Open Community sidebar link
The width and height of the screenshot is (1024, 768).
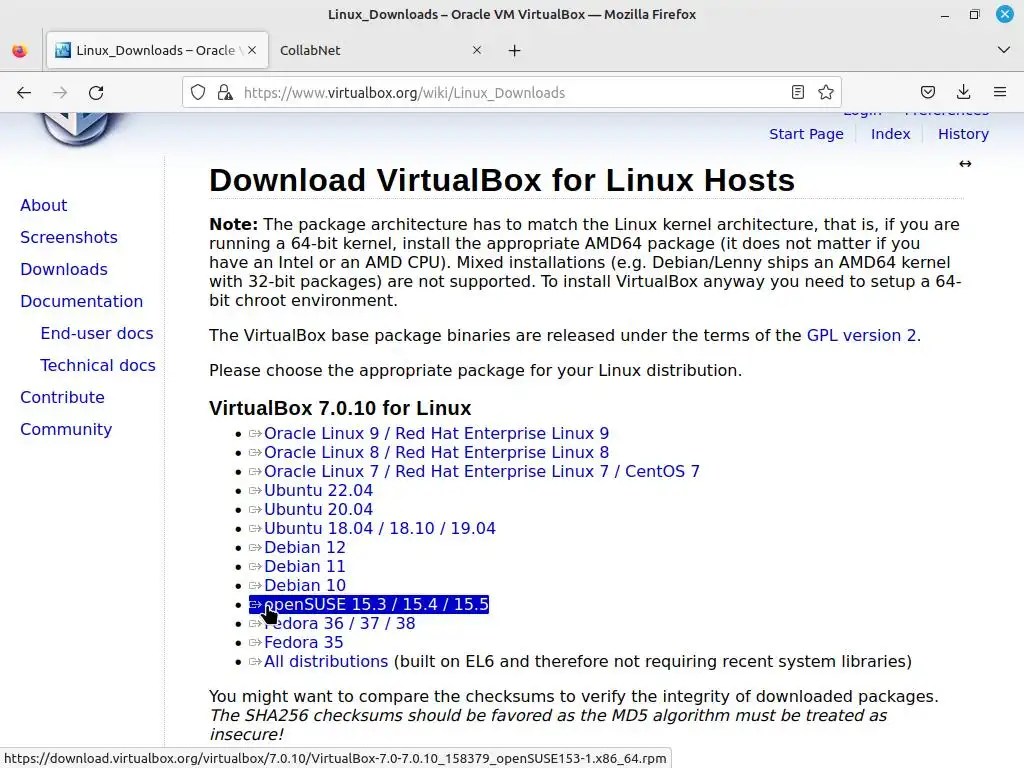click(66, 429)
